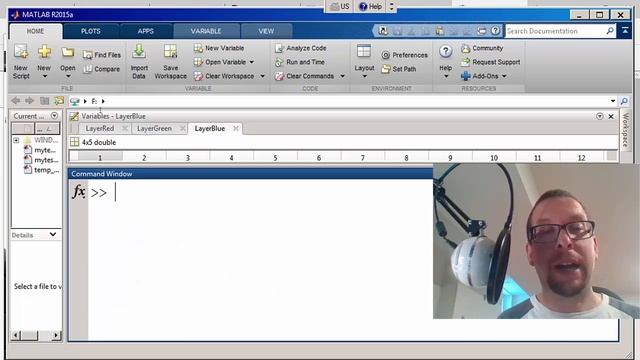Switch to the HOME ribbon tab
The width and height of the screenshot is (640, 360).
point(36,31)
